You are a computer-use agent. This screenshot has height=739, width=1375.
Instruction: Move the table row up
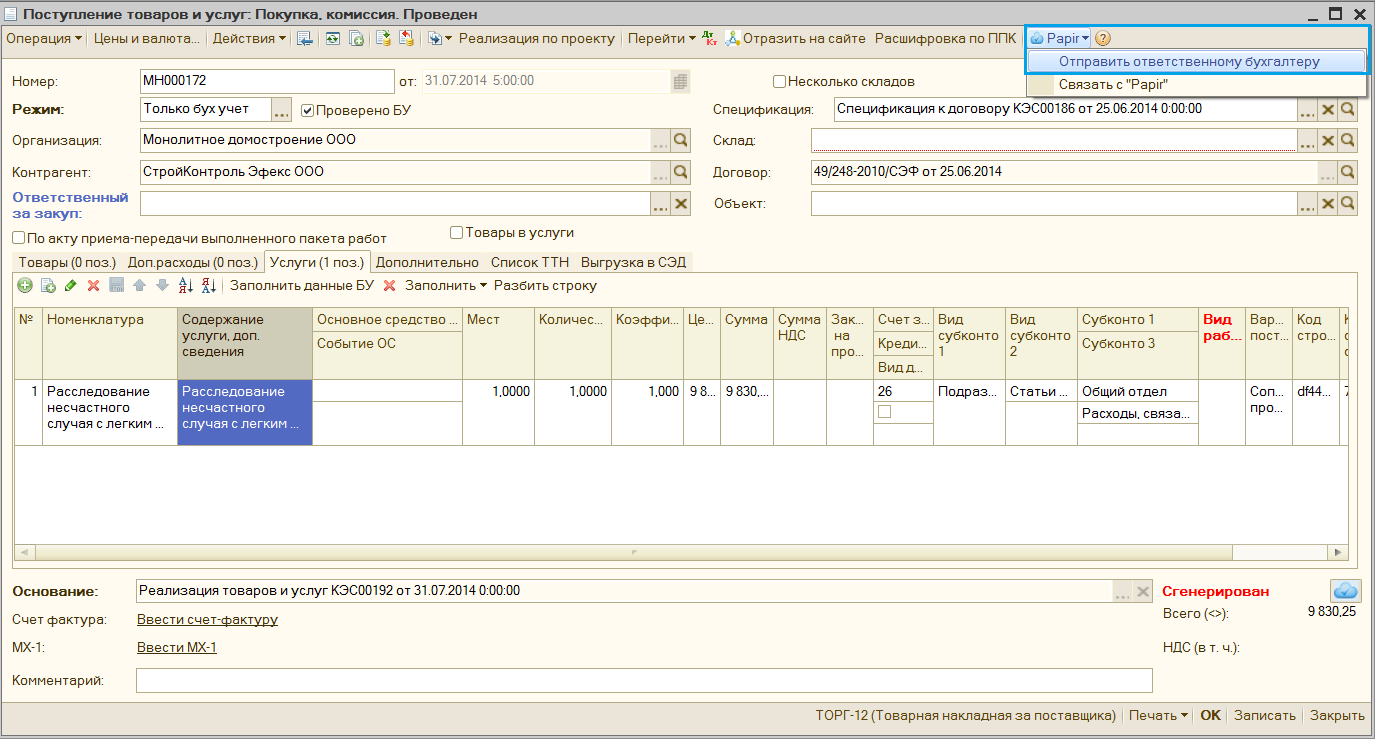(x=139, y=286)
